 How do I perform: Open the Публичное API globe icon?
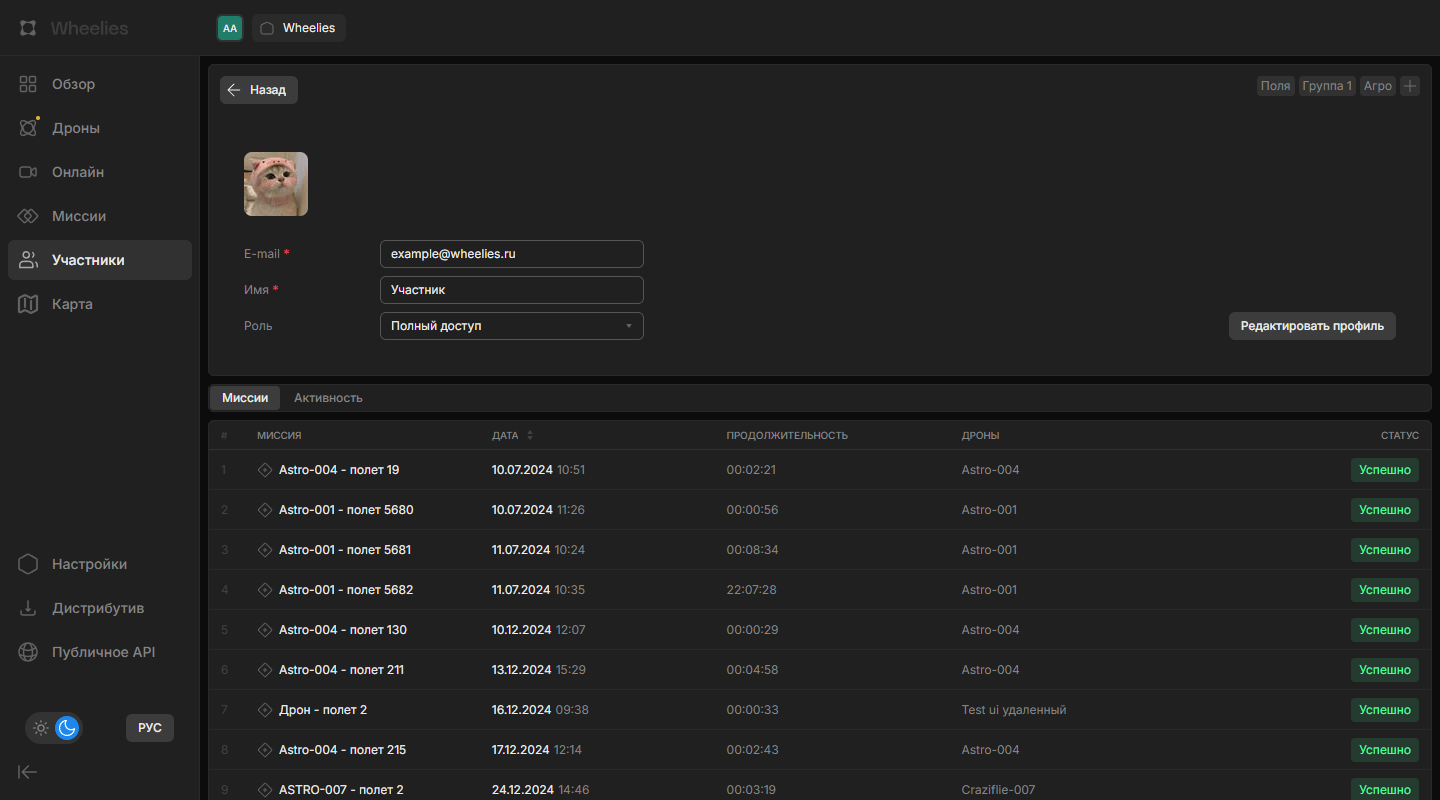[28, 652]
